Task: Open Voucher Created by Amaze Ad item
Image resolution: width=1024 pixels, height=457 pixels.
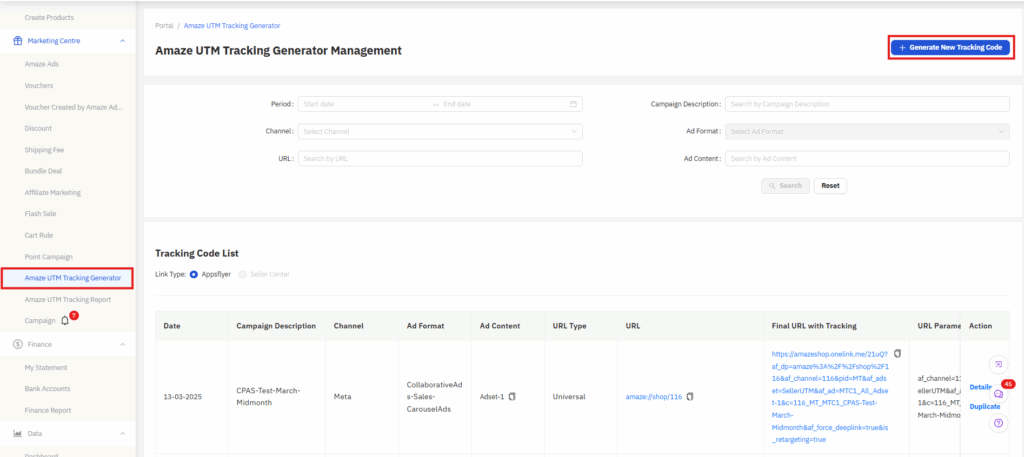Action: [73, 107]
